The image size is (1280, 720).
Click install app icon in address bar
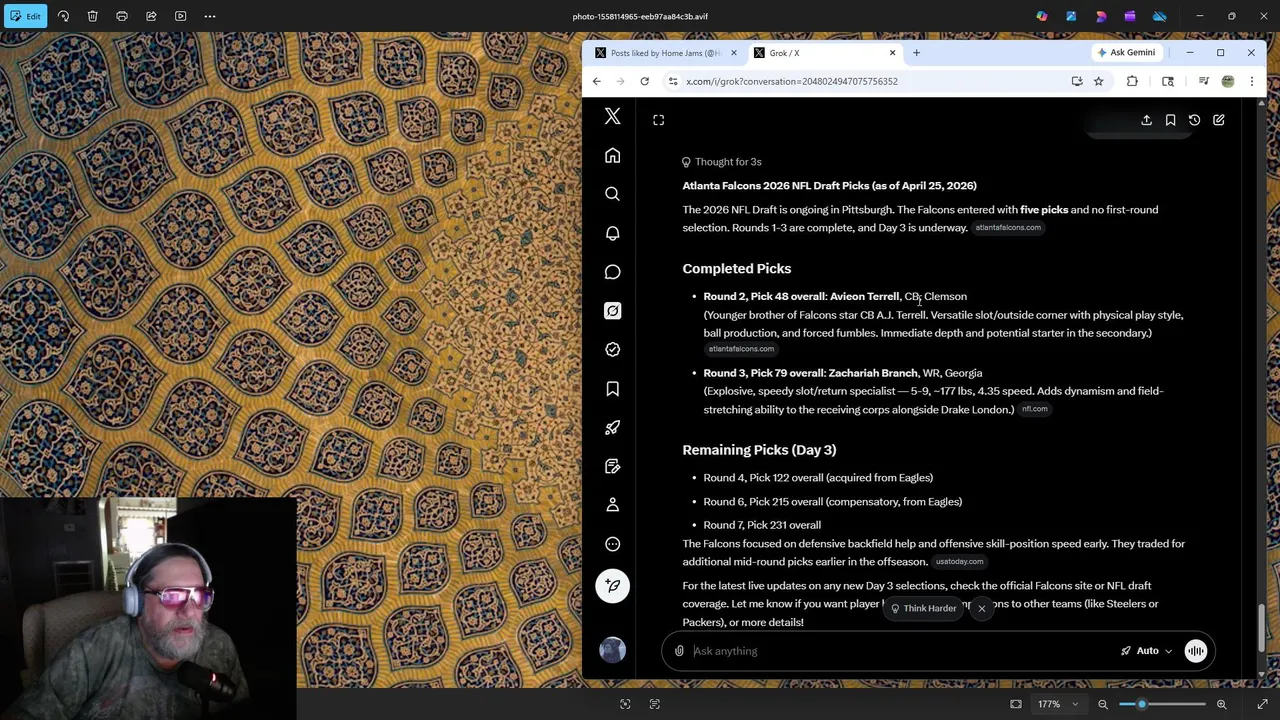1077,81
